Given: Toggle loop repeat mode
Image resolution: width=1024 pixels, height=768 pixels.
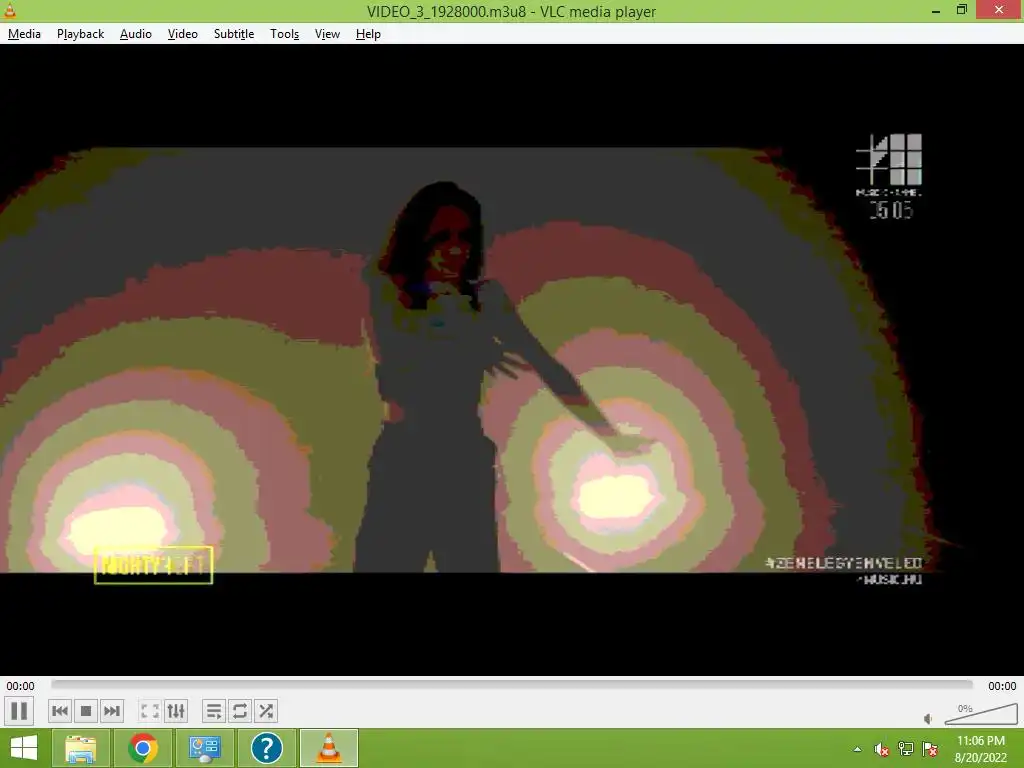Looking at the screenshot, I should (240, 711).
